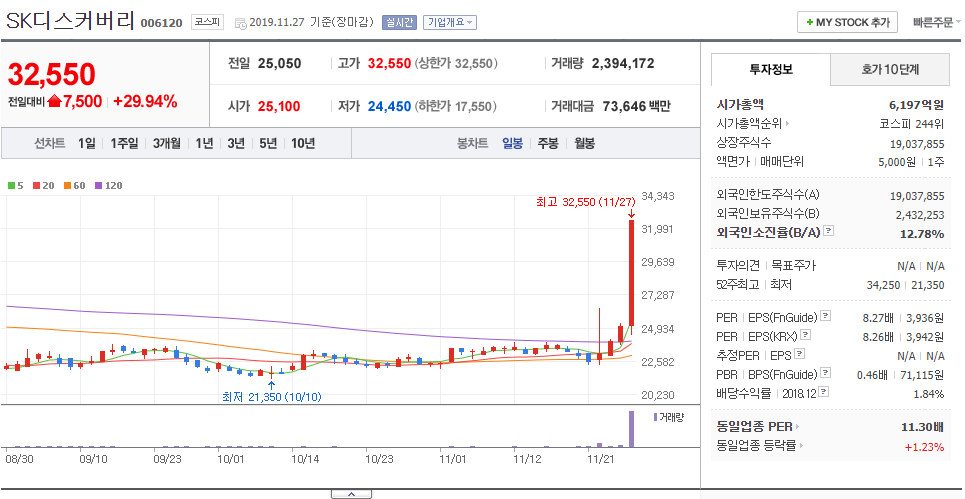Click the 동일업종 PER value 11.30배
965x499 pixels.
point(923,426)
